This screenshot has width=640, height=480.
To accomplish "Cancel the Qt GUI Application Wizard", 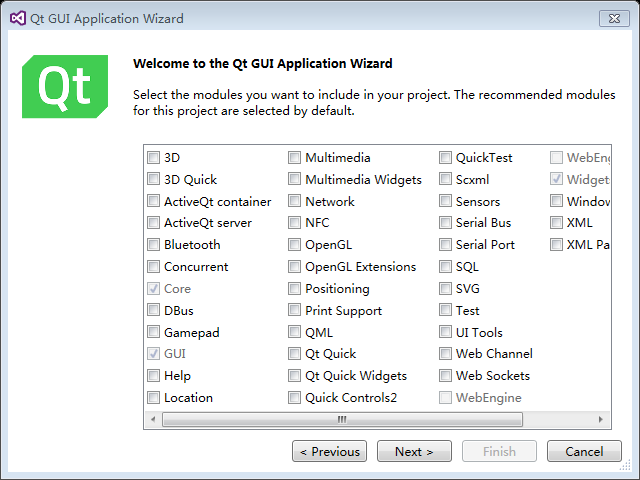I will pyautogui.click(x=584, y=451).
